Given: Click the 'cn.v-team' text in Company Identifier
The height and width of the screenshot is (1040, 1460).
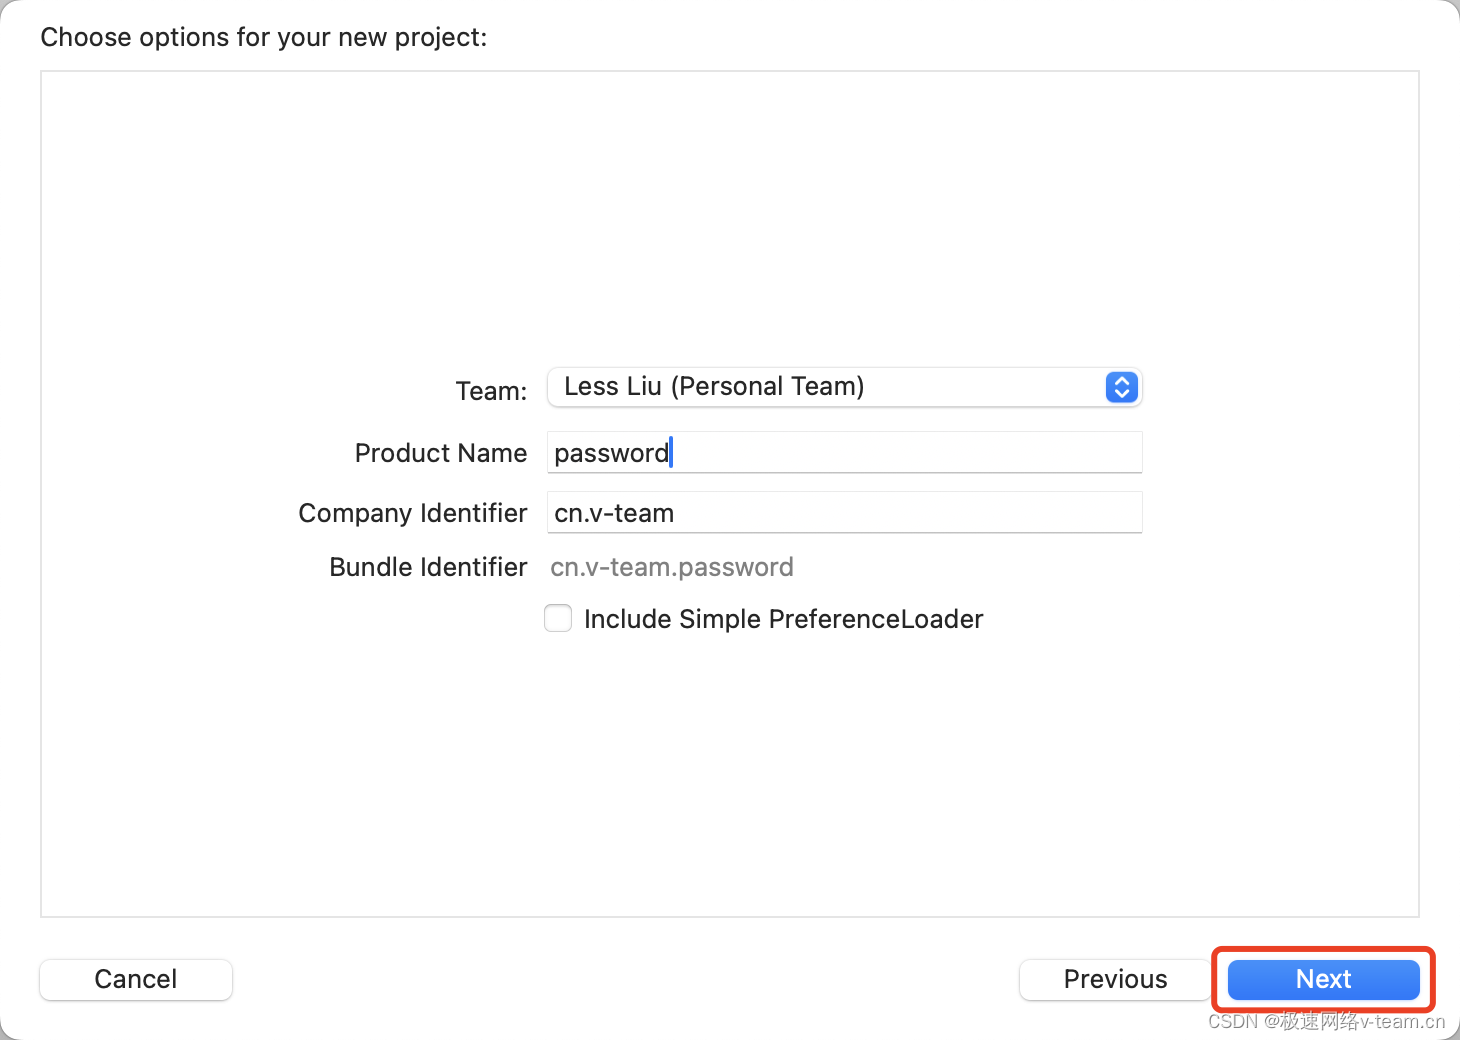Looking at the screenshot, I should click(614, 513).
